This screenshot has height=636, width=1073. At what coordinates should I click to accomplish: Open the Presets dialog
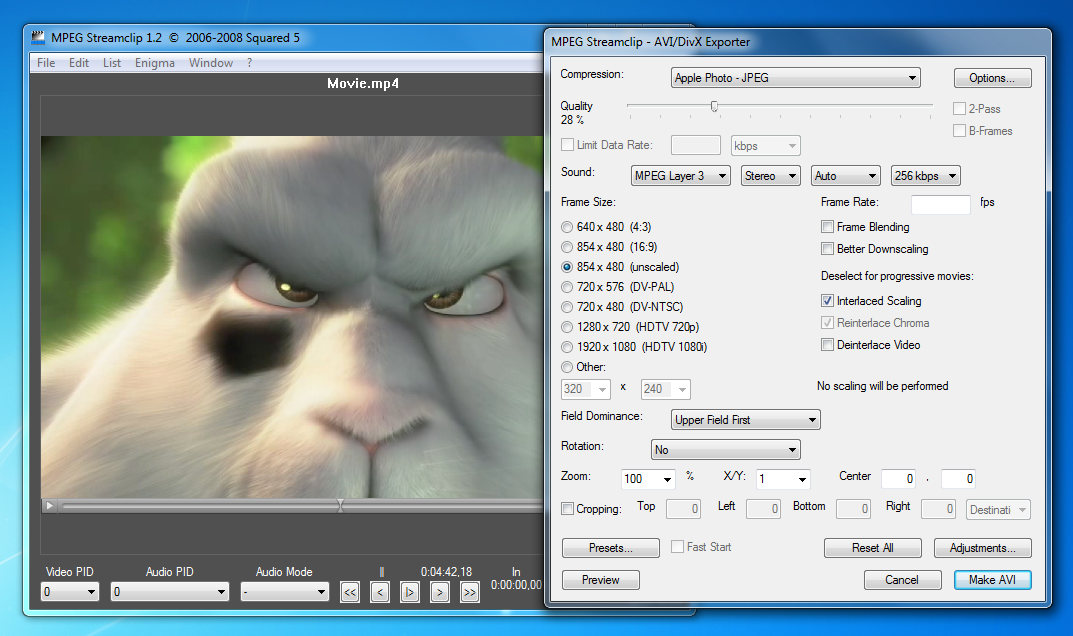point(610,547)
